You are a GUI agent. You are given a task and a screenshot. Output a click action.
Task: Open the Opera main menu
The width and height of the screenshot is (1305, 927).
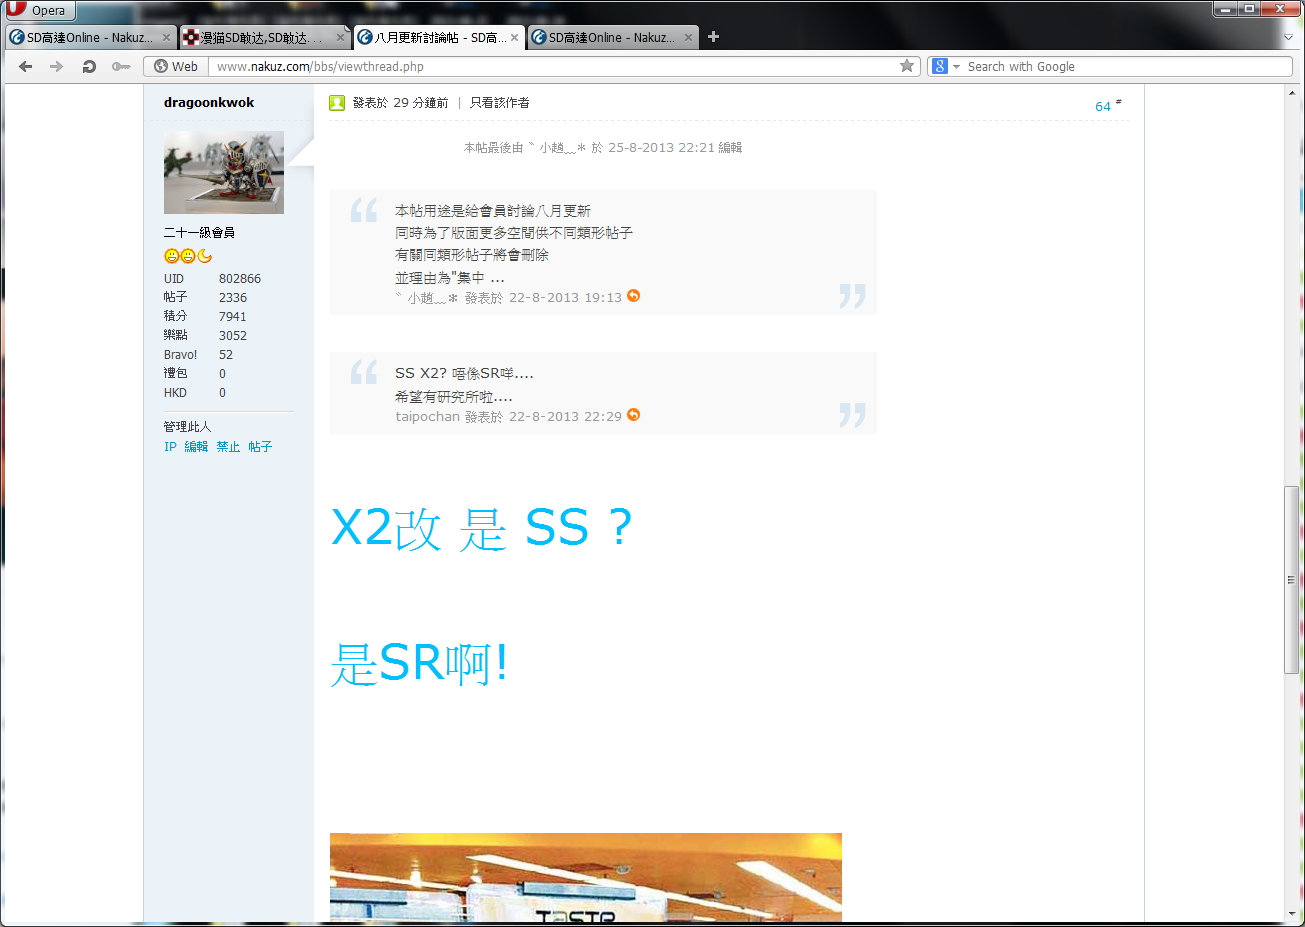40,11
